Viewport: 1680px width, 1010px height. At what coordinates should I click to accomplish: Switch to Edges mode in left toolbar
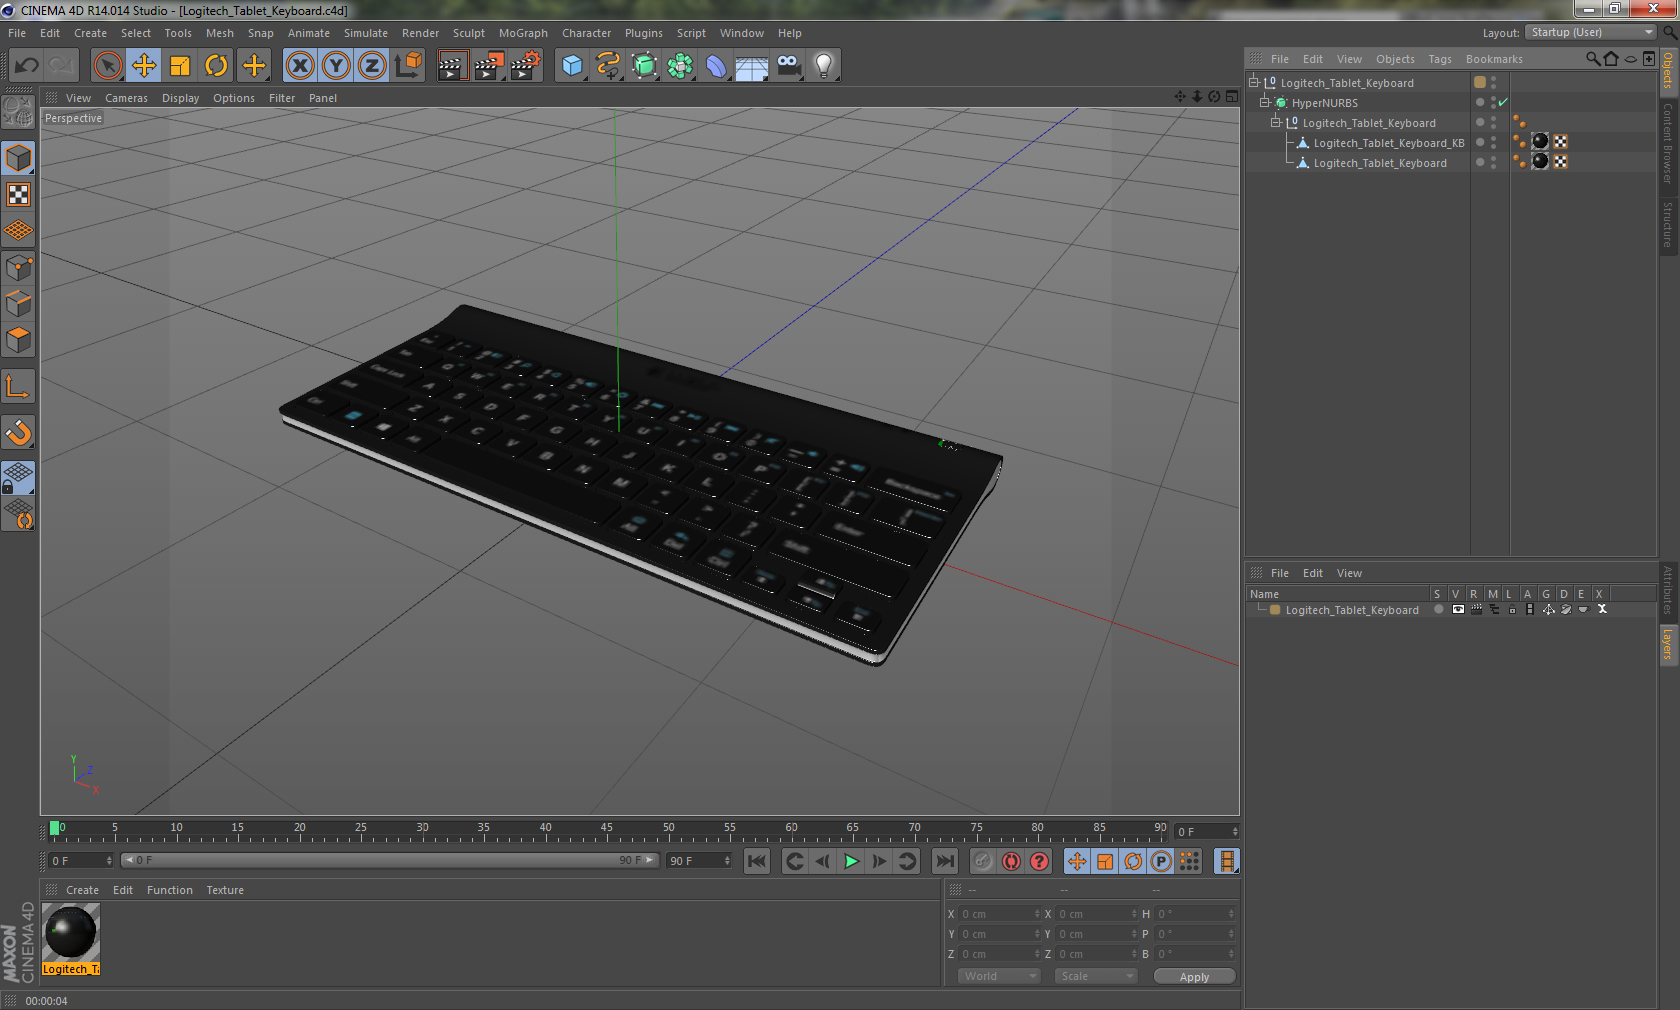click(18, 304)
